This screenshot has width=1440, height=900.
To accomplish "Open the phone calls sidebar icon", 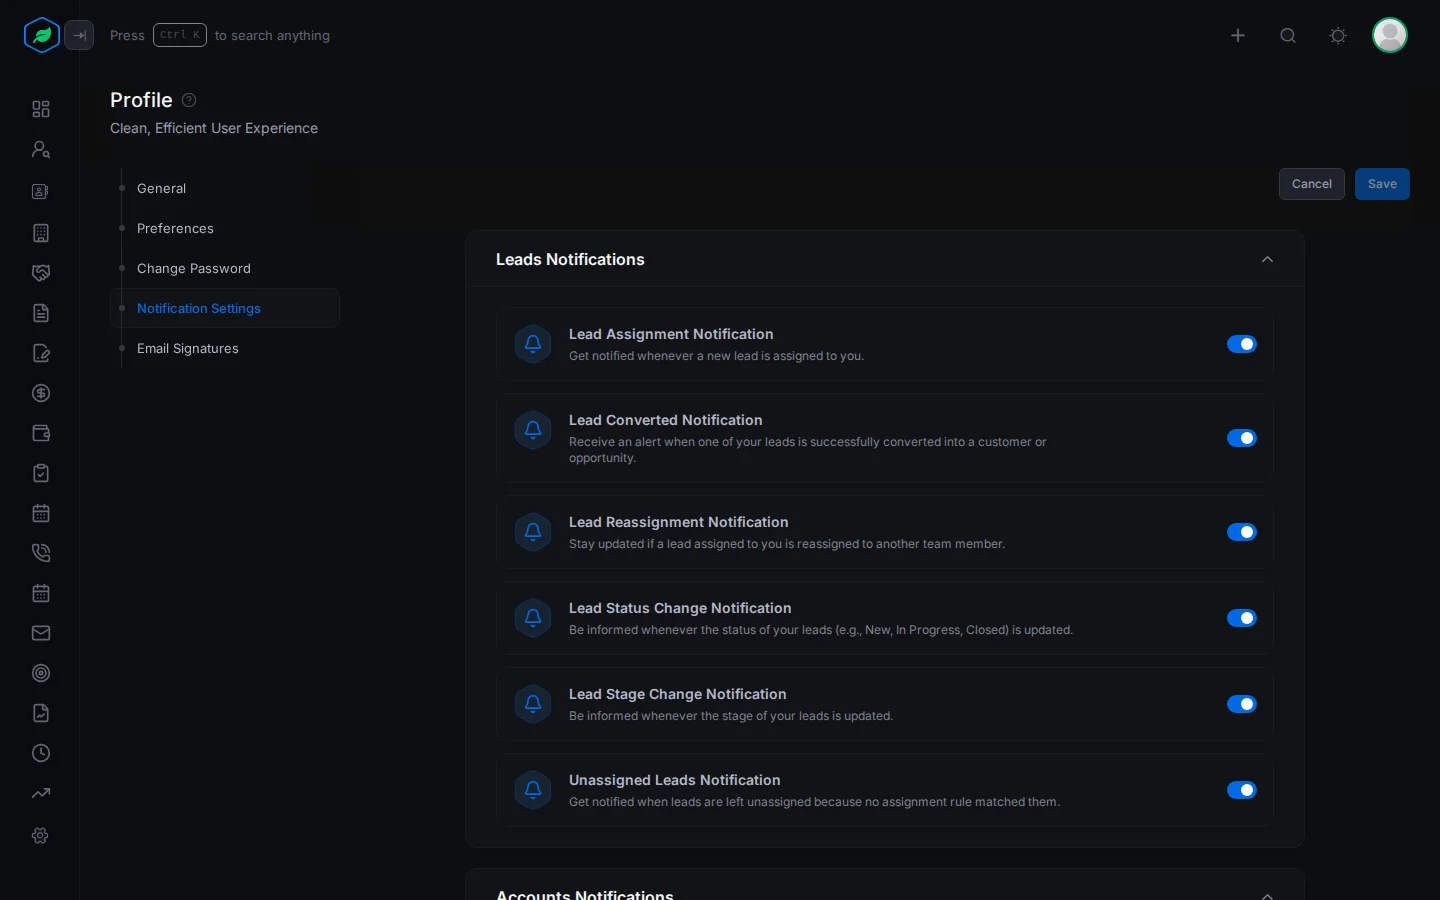I will [x=41, y=553].
